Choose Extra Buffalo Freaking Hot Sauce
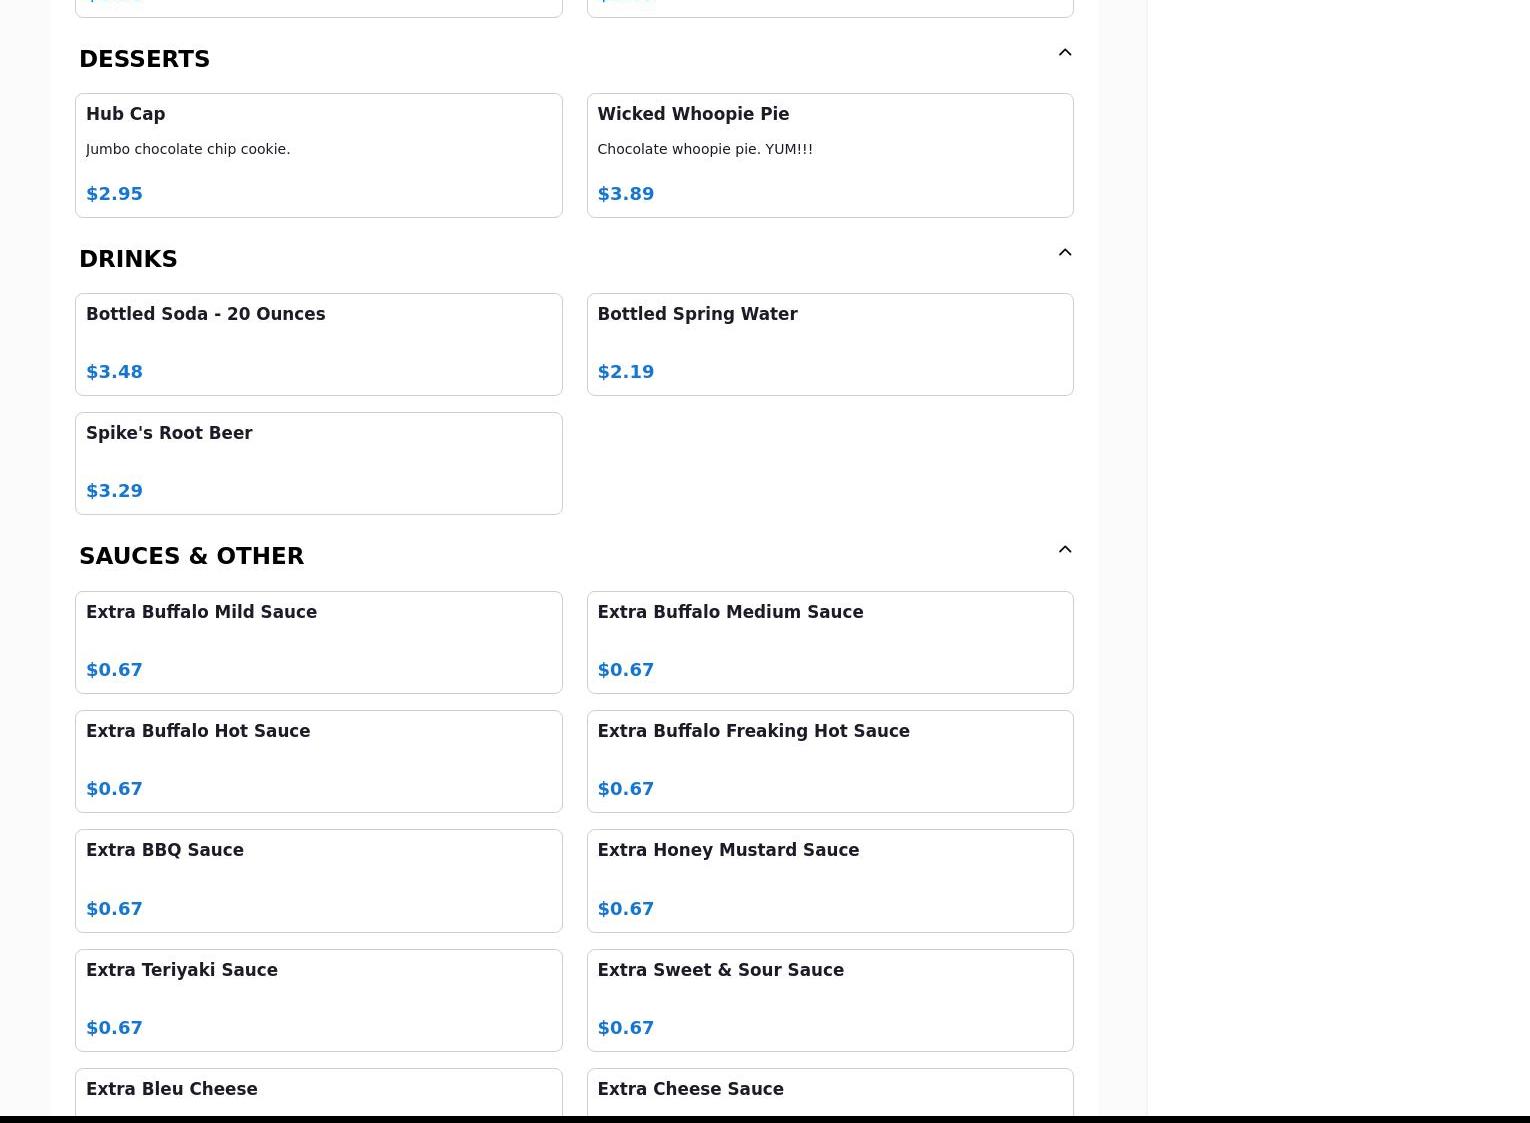This screenshot has height=1123, width=1530. [829, 761]
